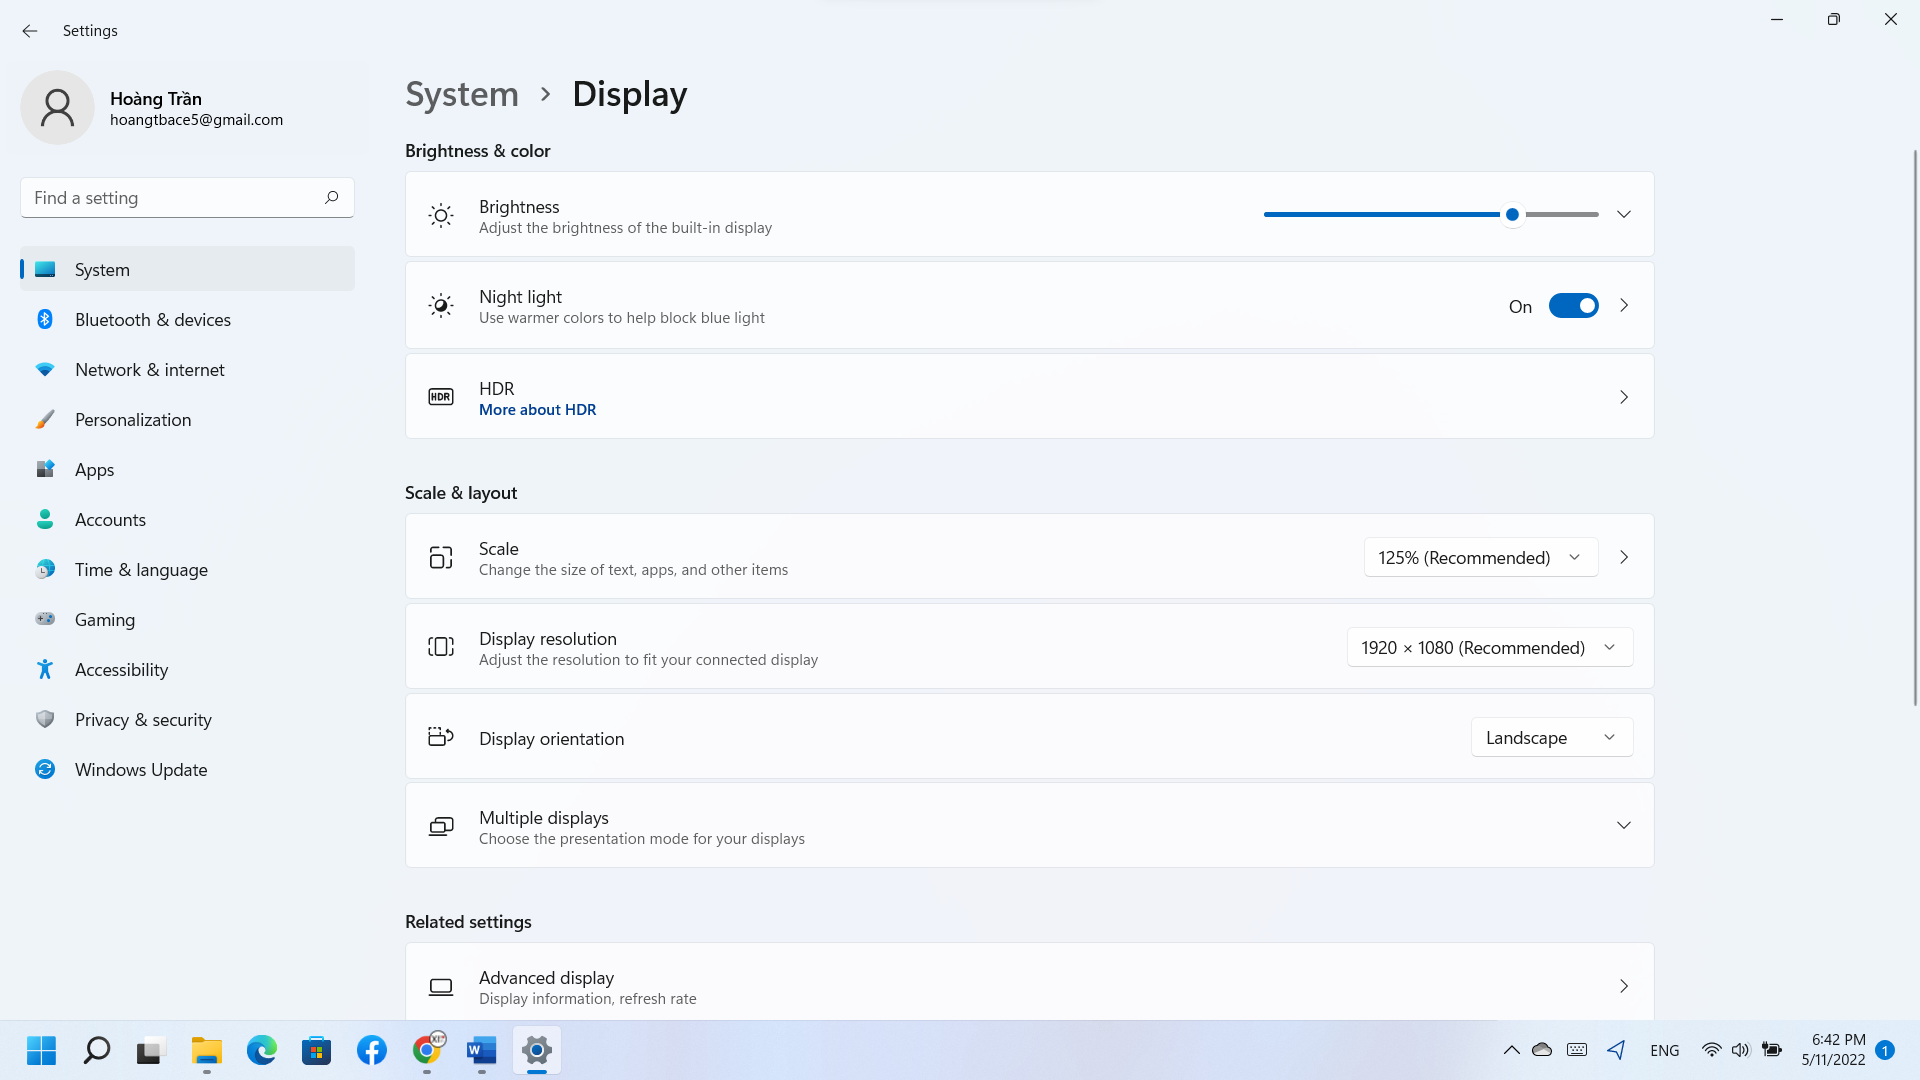The height and width of the screenshot is (1080, 1920).
Task: Click the search magnifier in Find a setting
Action: point(331,197)
